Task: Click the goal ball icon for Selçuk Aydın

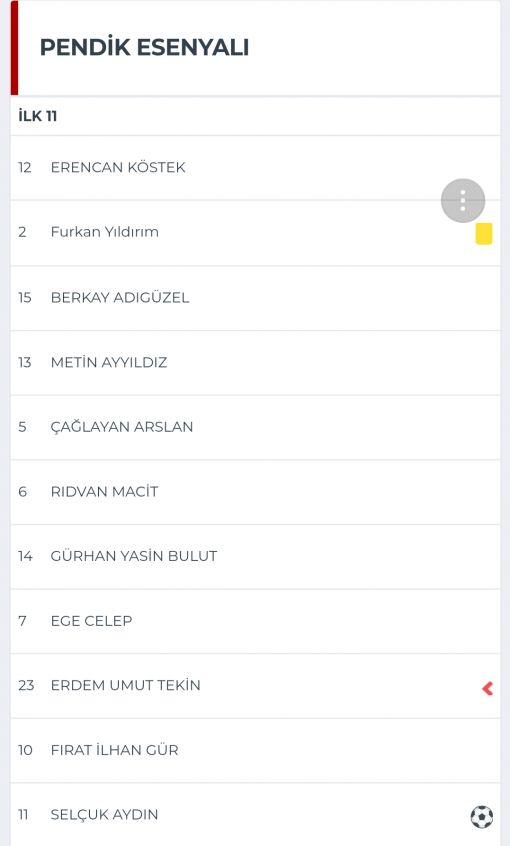Action: pos(481,816)
